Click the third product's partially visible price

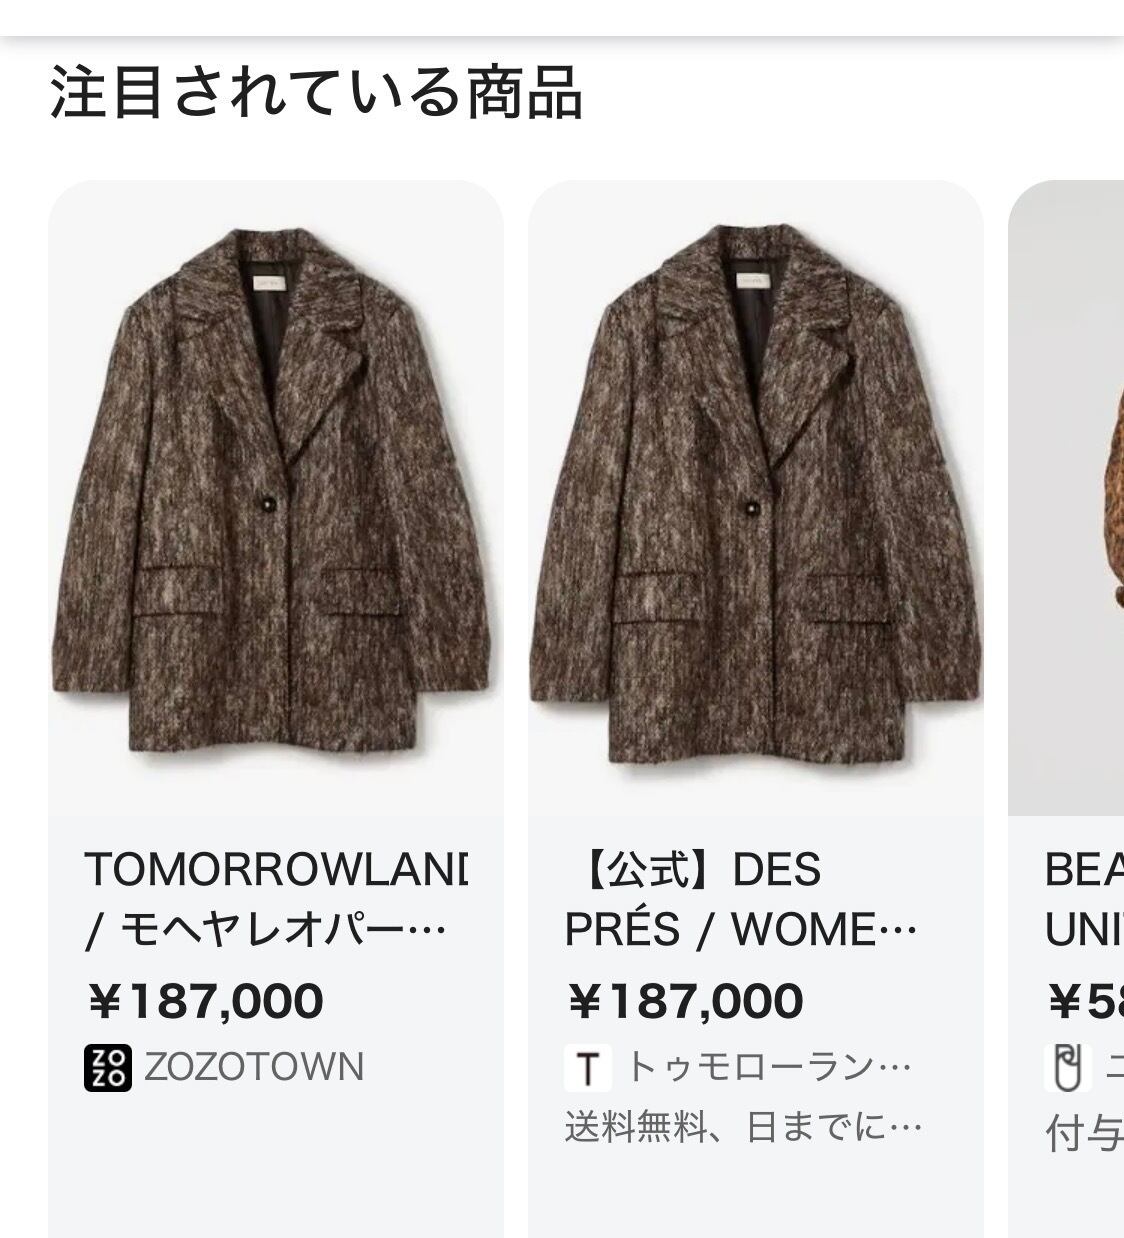pyautogui.click(x=1085, y=1001)
